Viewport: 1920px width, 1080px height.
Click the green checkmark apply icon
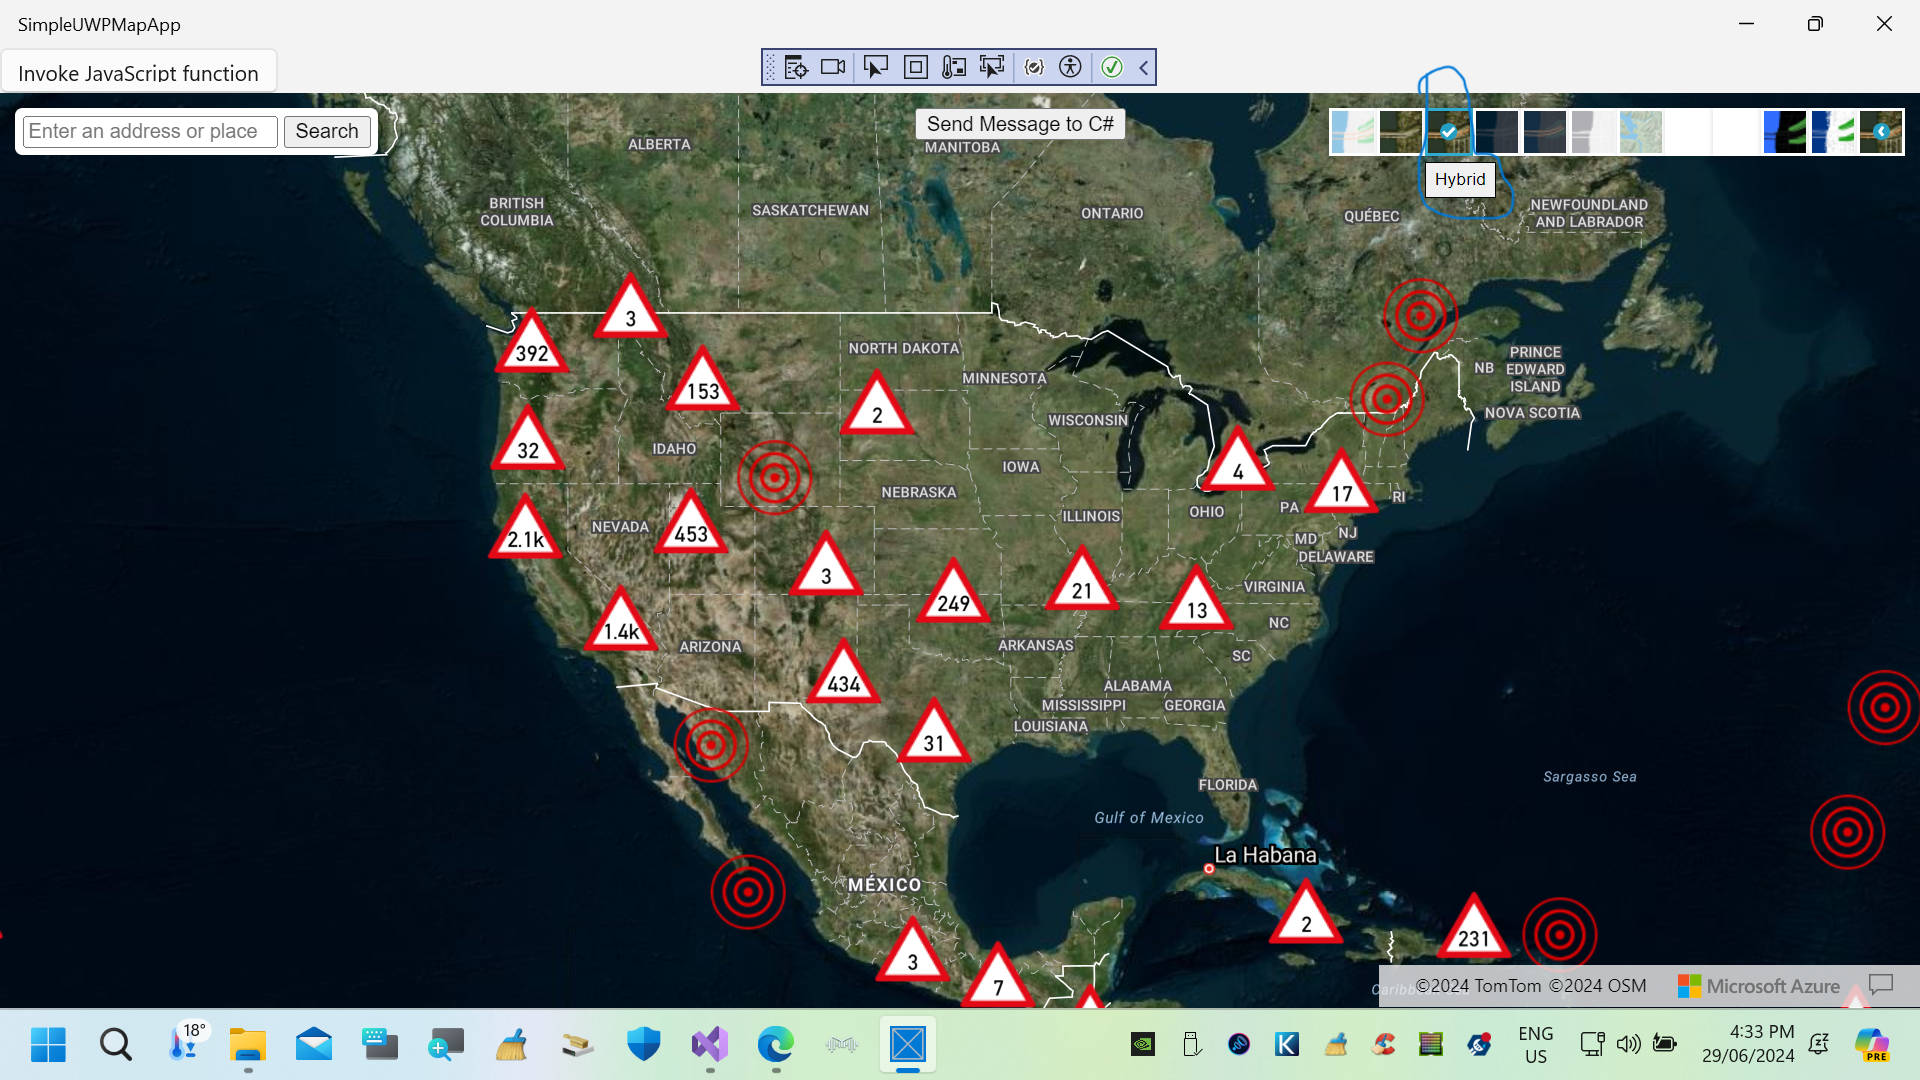pos(1113,67)
